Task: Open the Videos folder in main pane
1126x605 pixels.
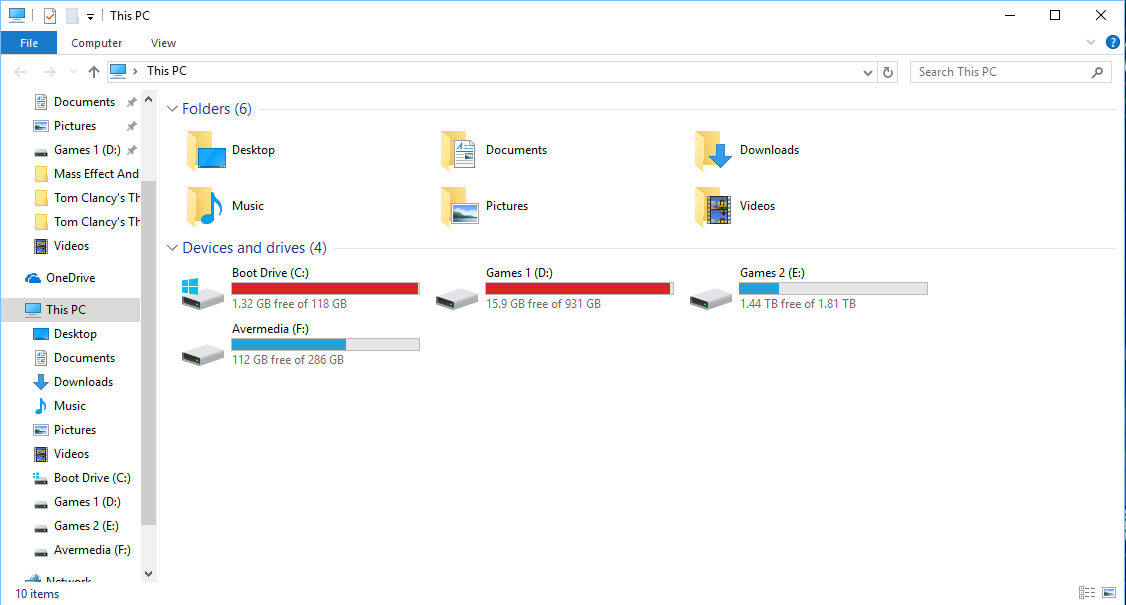Action: (x=714, y=207)
